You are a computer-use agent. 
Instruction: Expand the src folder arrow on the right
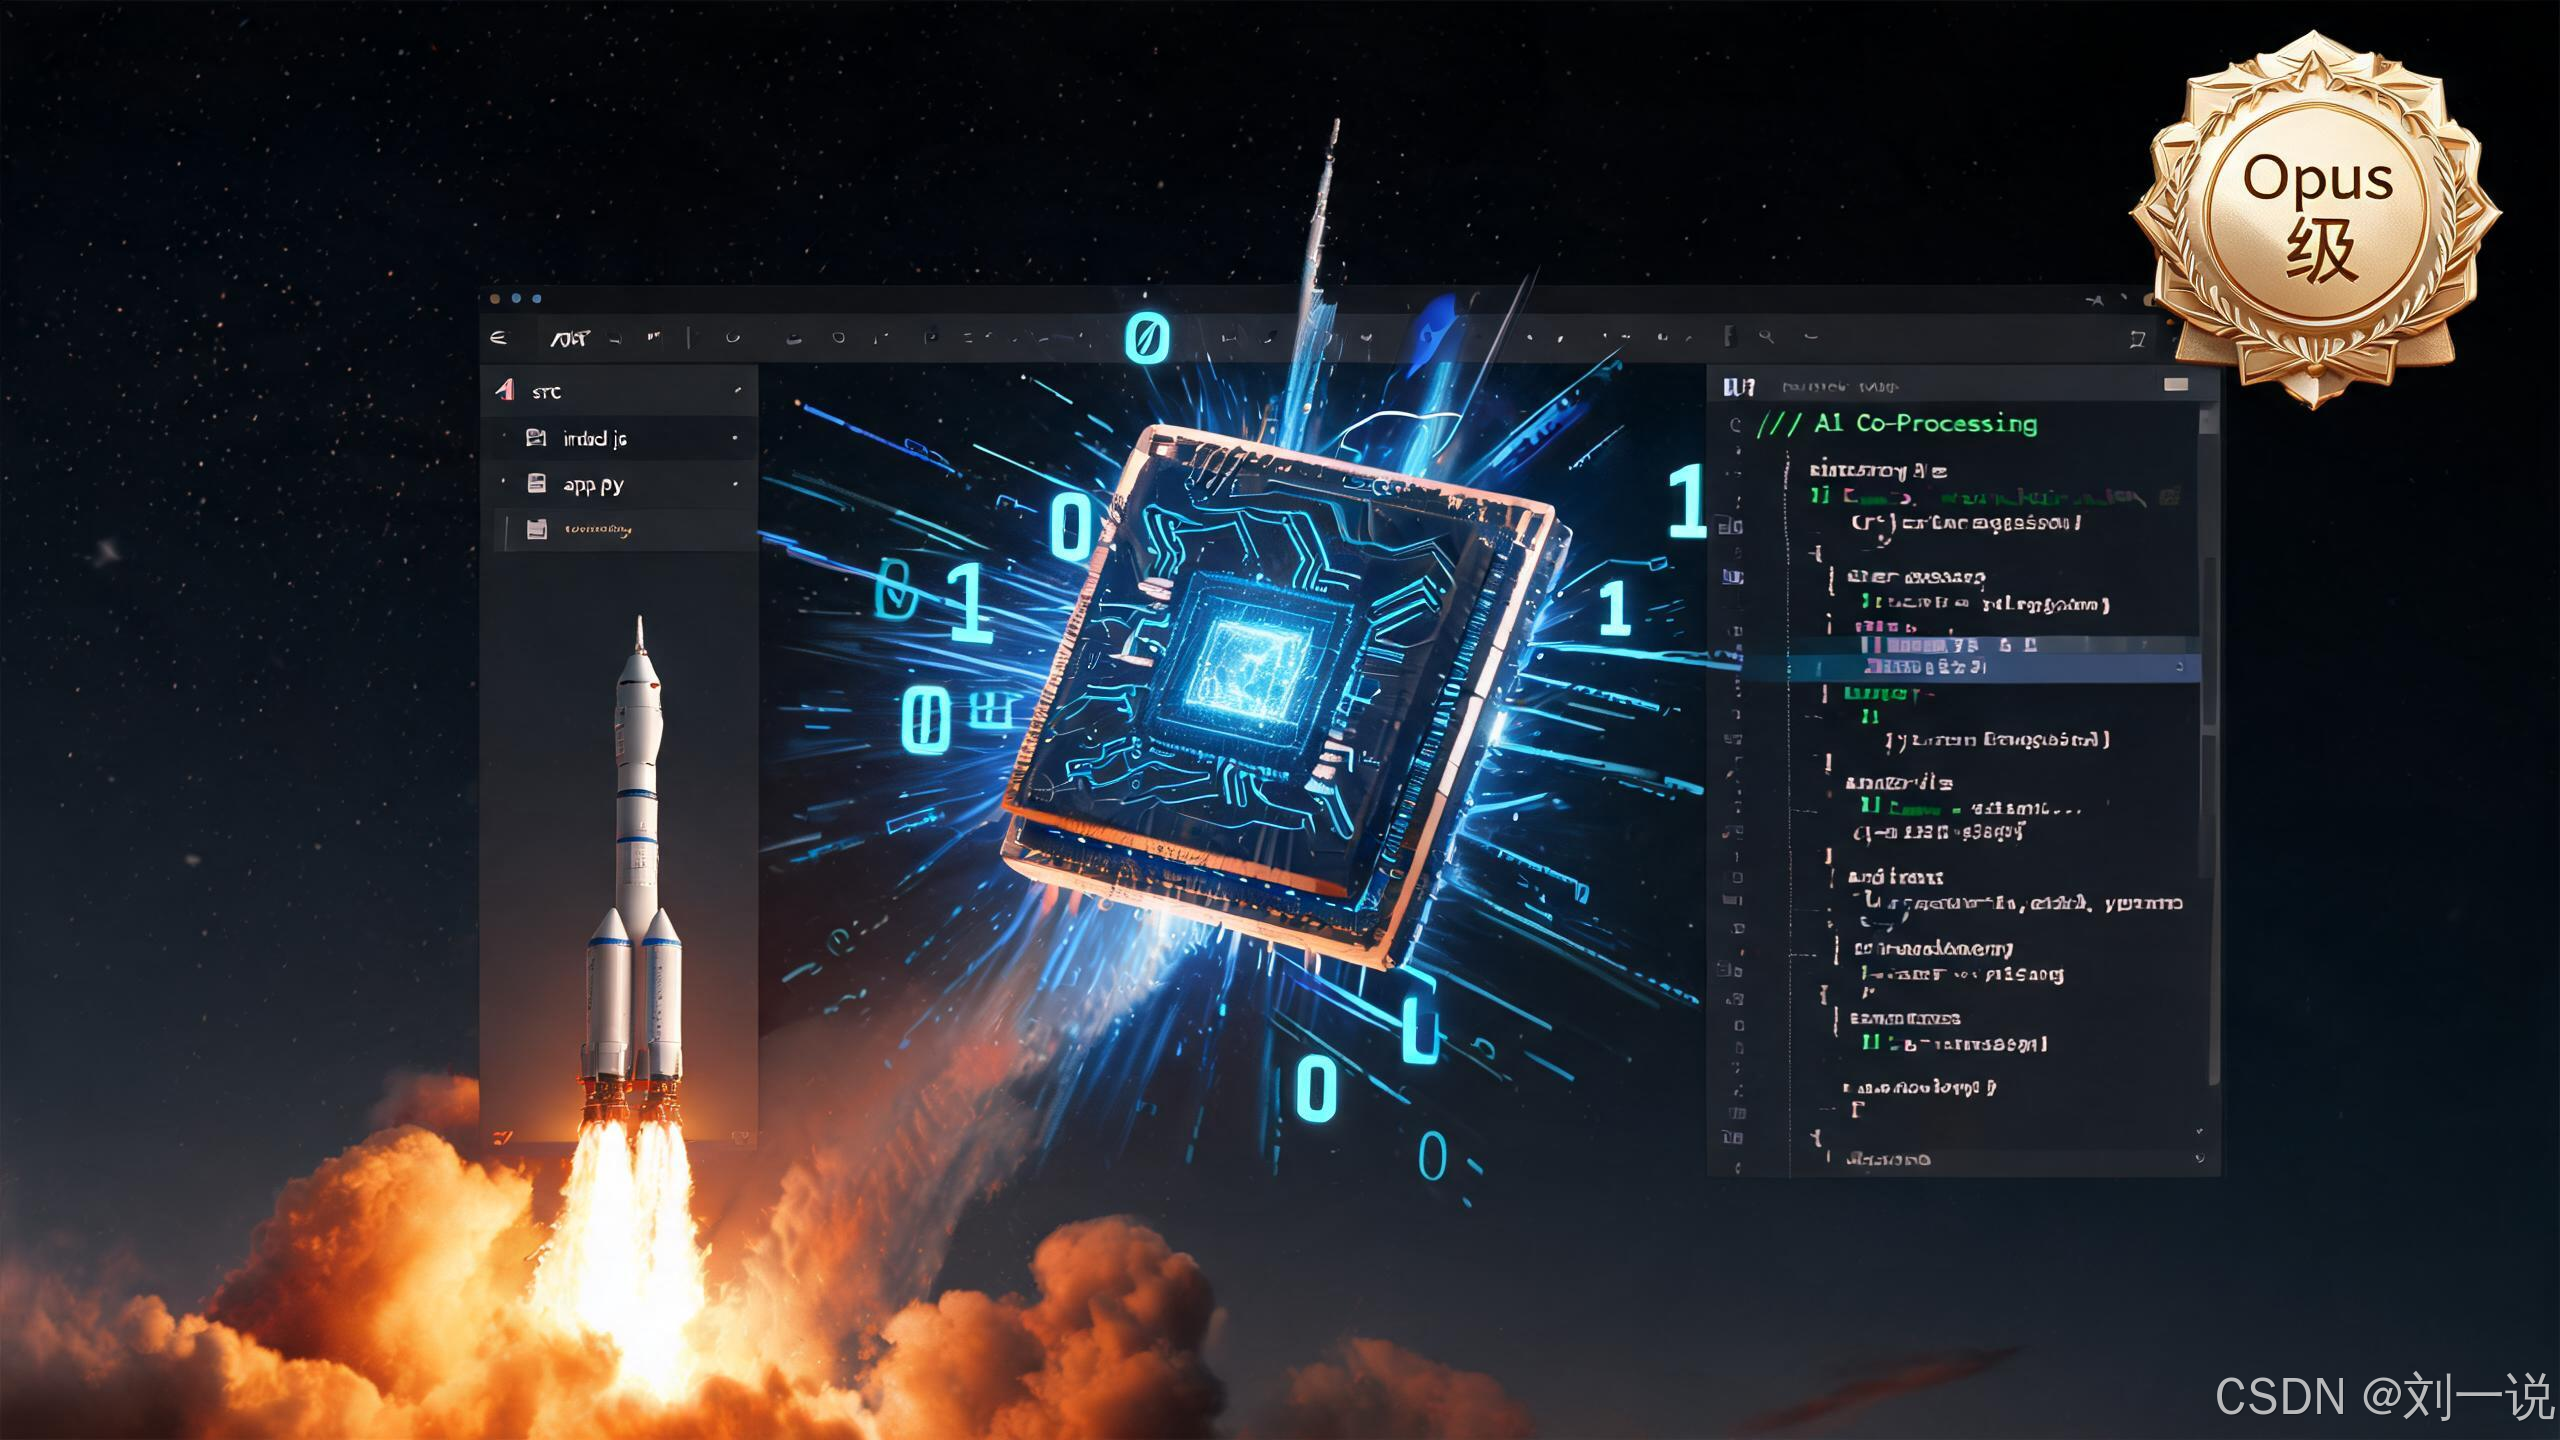[x=738, y=390]
